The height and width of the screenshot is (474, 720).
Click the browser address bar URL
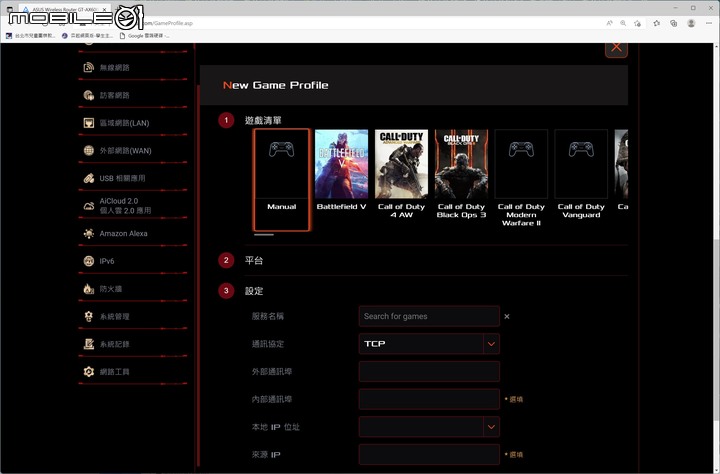click(x=168, y=23)
